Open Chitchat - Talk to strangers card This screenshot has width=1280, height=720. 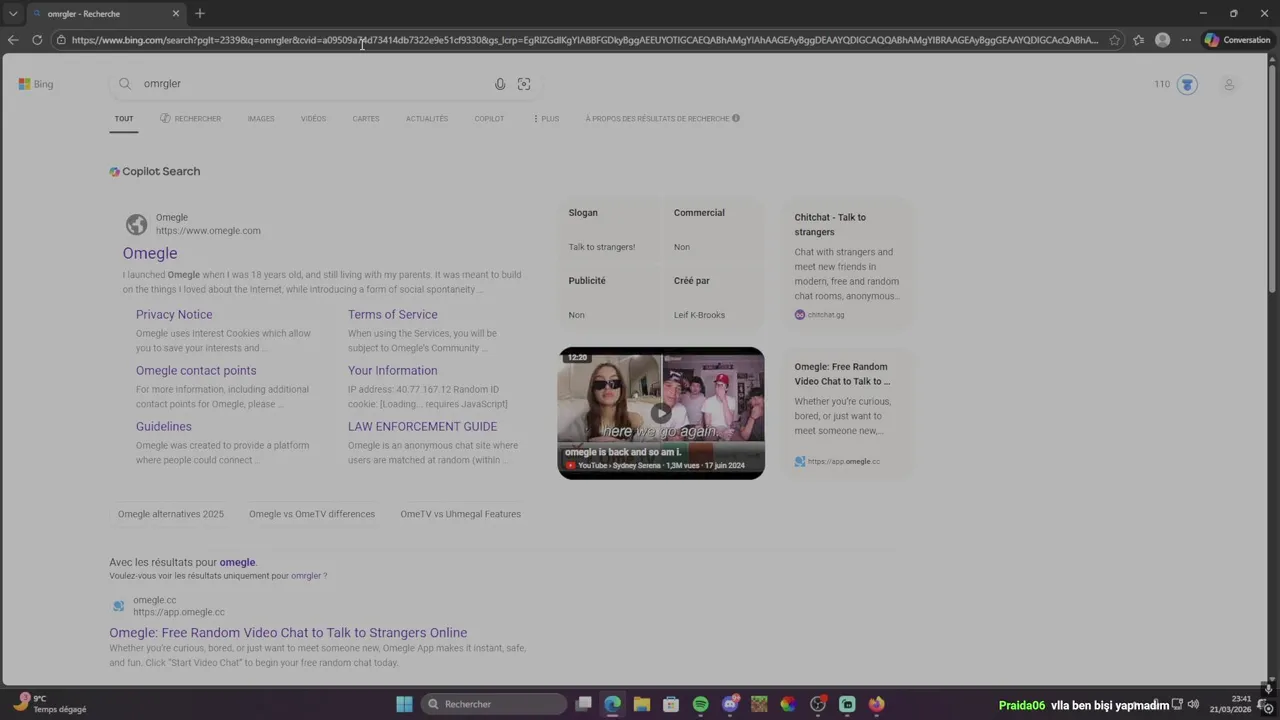coord(848,265)
